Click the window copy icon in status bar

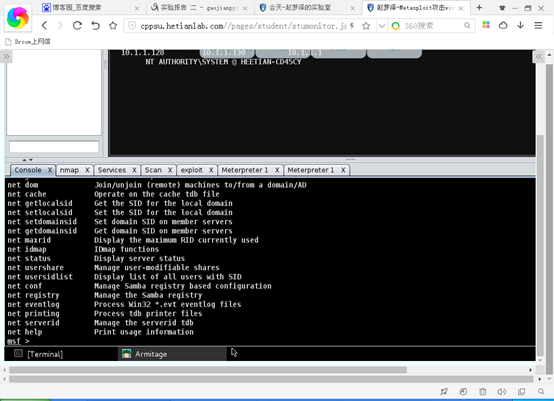[x=521, y=391]
